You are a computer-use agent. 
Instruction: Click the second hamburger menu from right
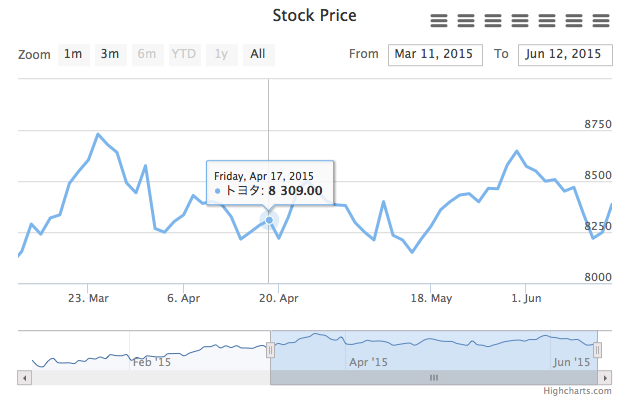[x=574, y=20]
